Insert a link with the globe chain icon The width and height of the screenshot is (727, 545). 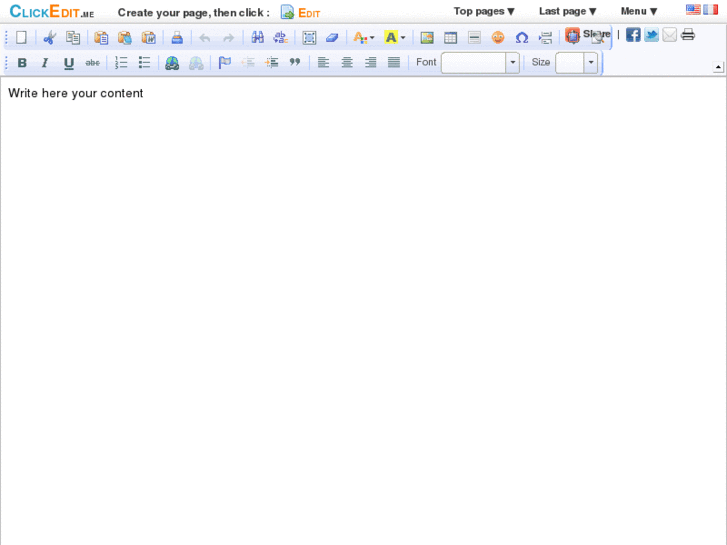tap(172, 63)
